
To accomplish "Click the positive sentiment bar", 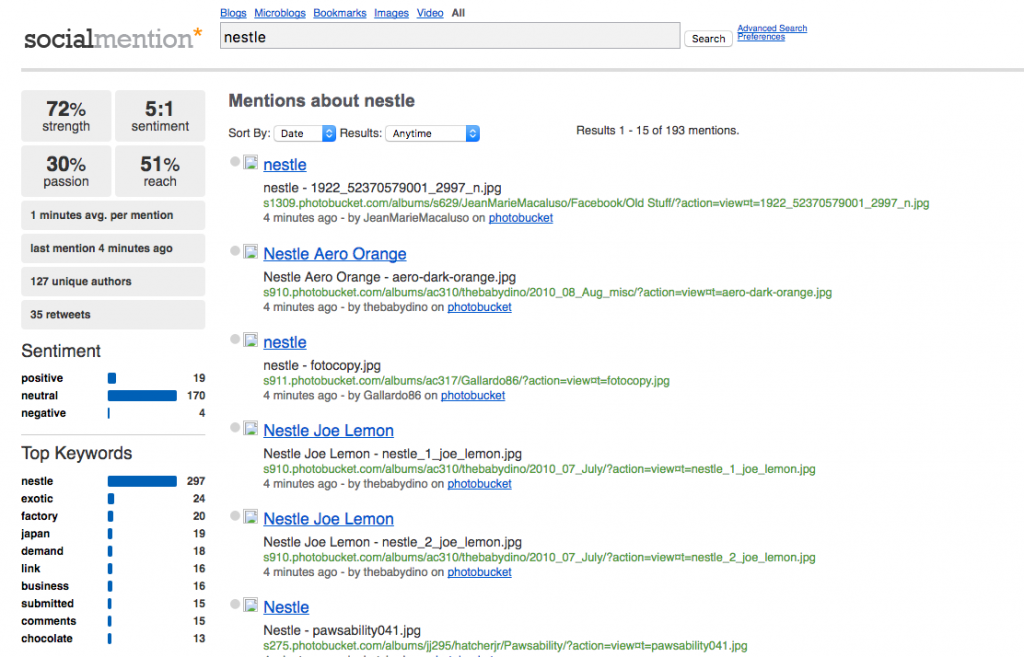I will click(x=112, y=378).
